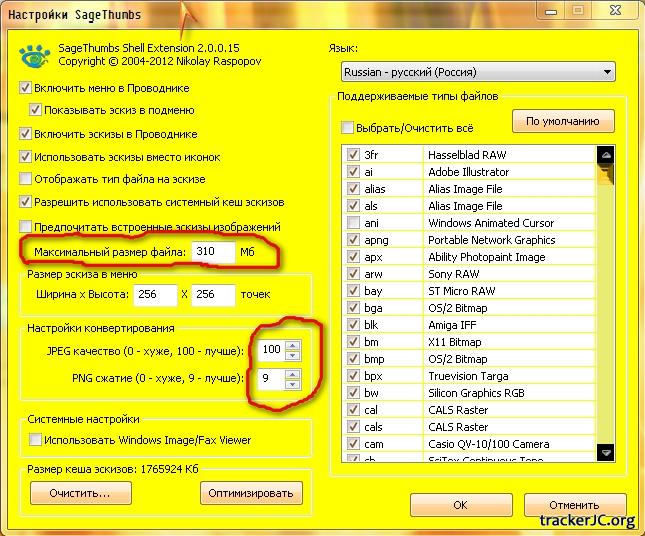Uncheck the bmp OS/2 Bitmap file type
Screen dimensions: 645x536
point(352,359)
